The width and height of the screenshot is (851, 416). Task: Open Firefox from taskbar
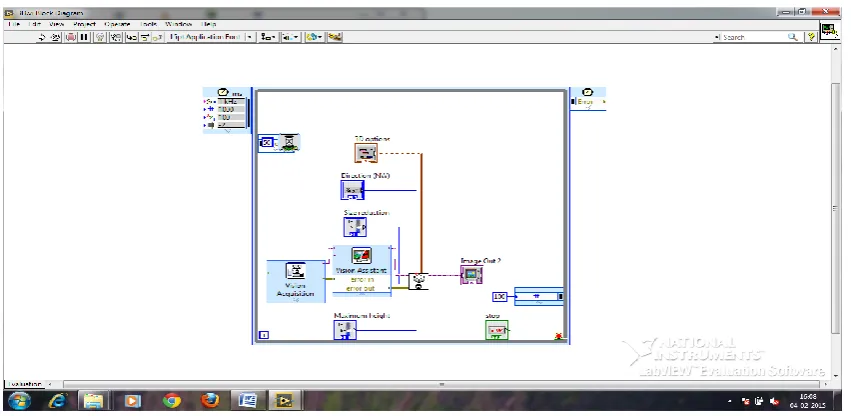(x=210, y=401)
